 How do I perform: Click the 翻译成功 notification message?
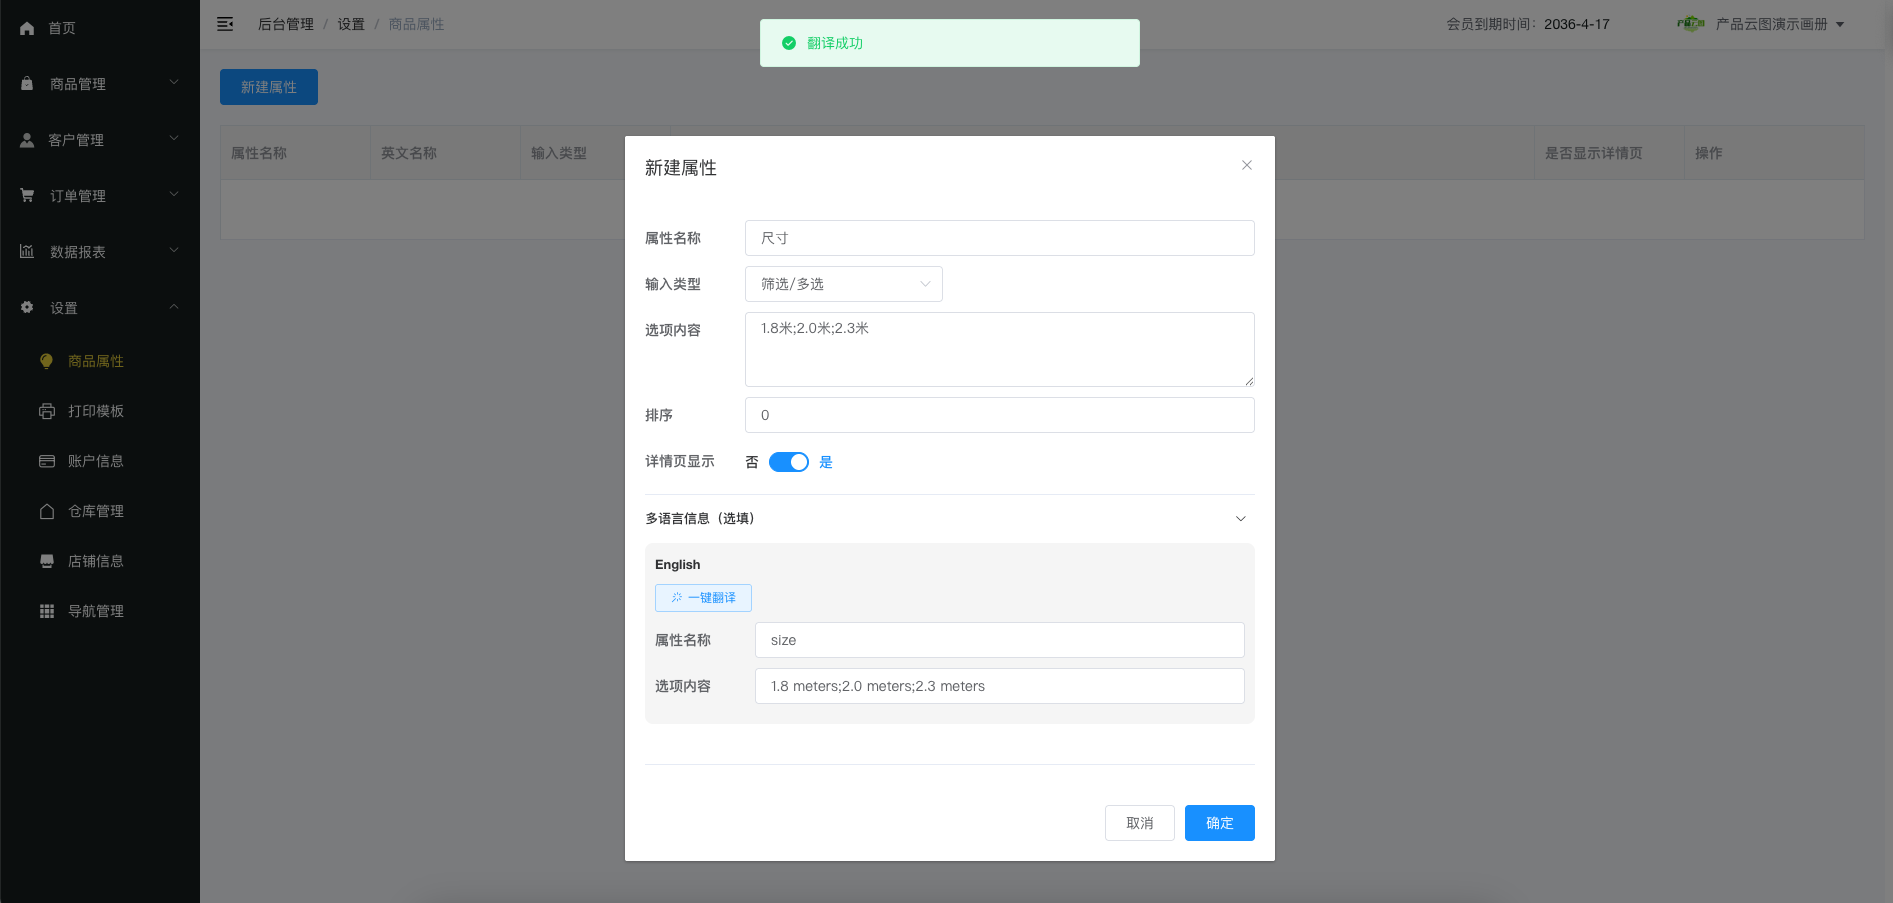tap(950, 43)
